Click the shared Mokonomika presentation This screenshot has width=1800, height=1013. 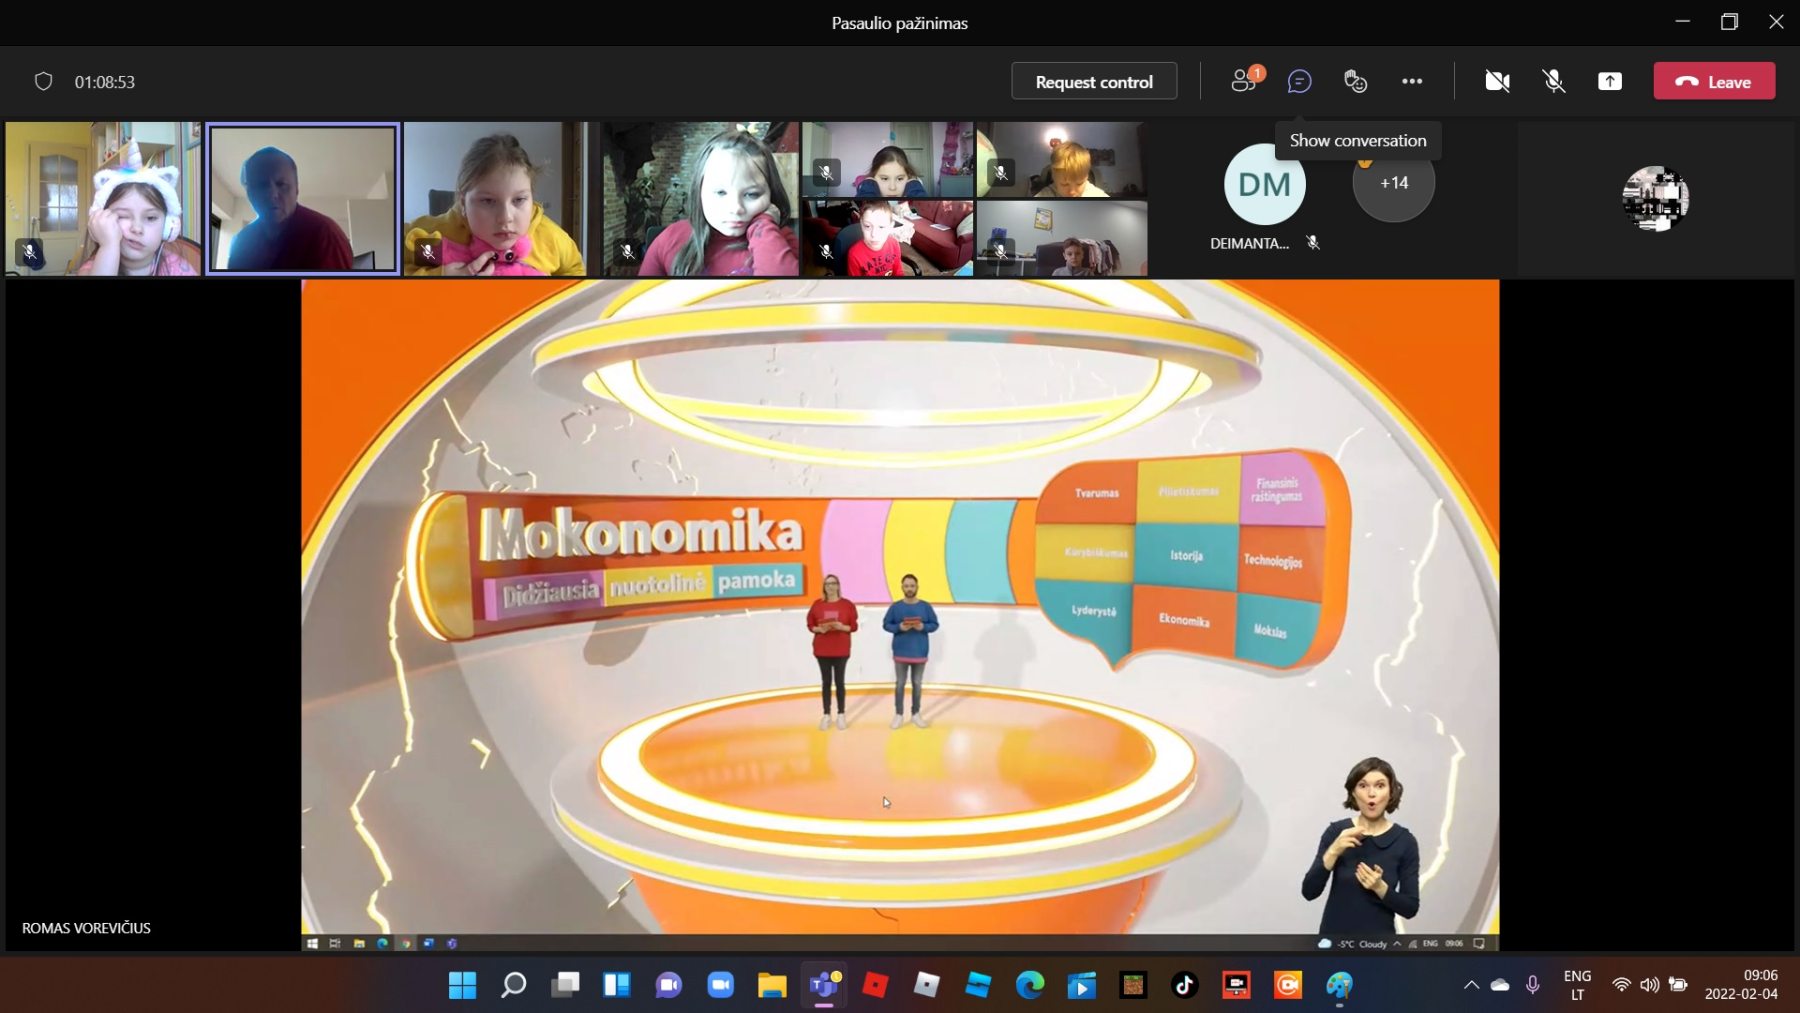click(x=900, y=614)
